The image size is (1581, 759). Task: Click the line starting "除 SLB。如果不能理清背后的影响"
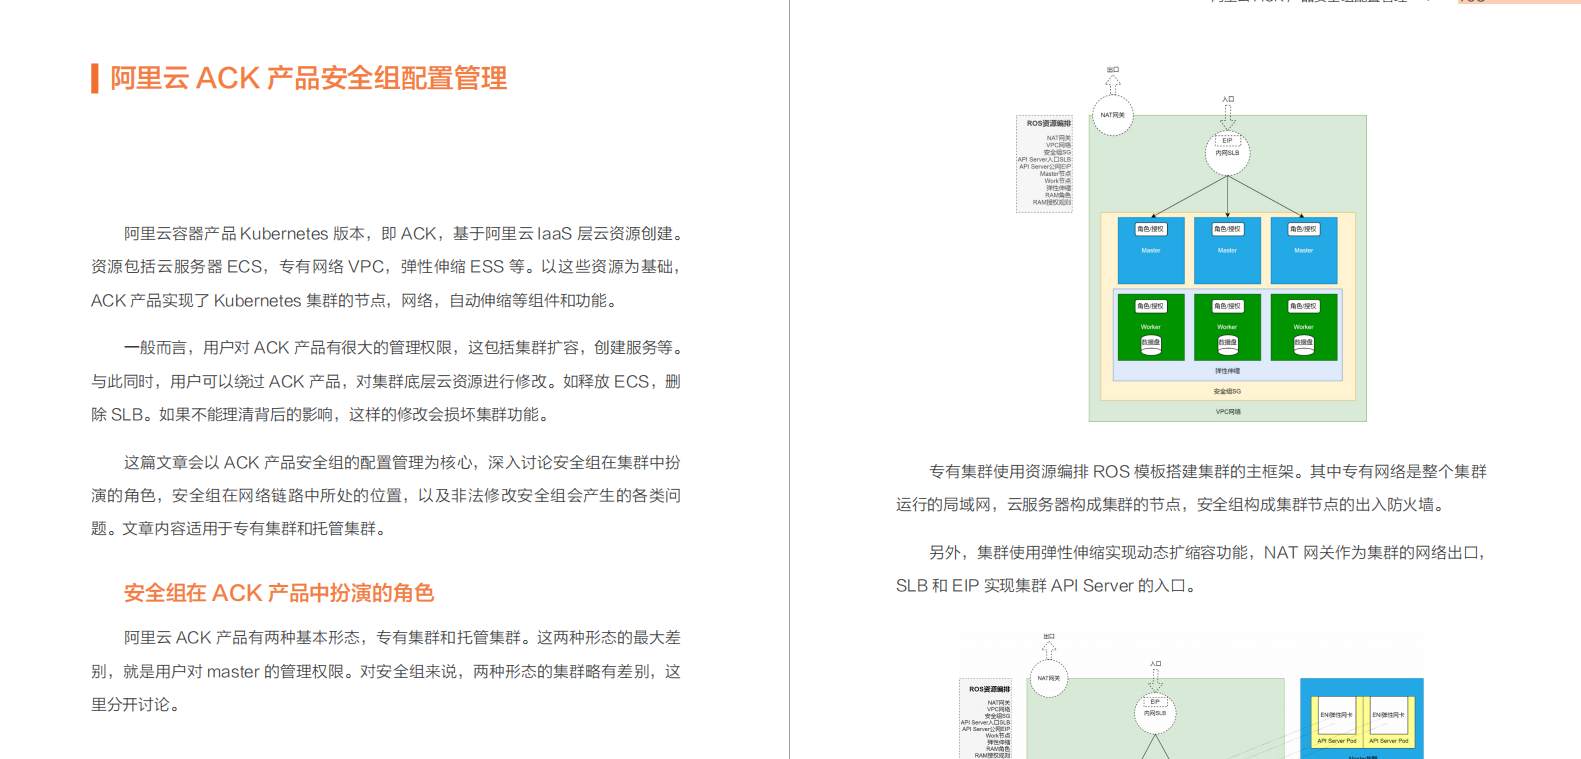click(320, 415)
